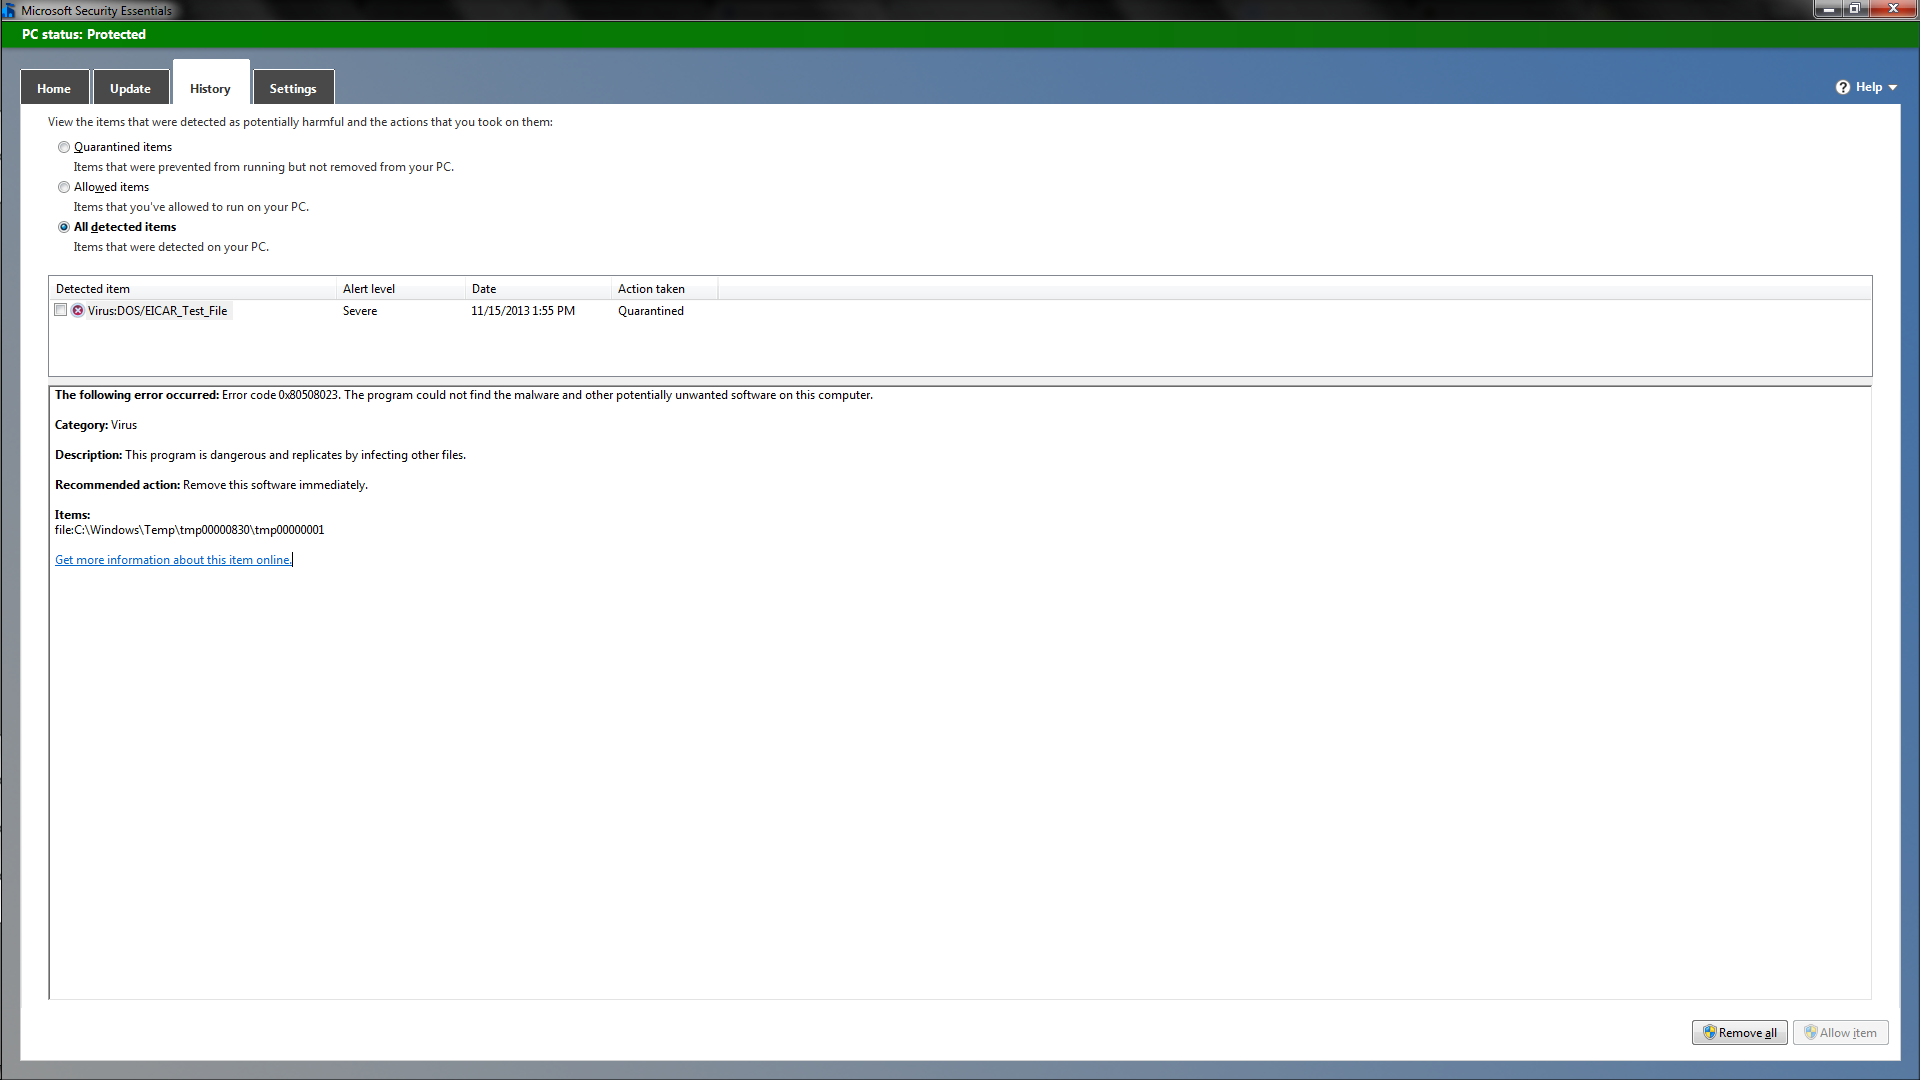Sort by Alert level column header
Screen dimensions: 1920x1080
[x=401, y=289]
